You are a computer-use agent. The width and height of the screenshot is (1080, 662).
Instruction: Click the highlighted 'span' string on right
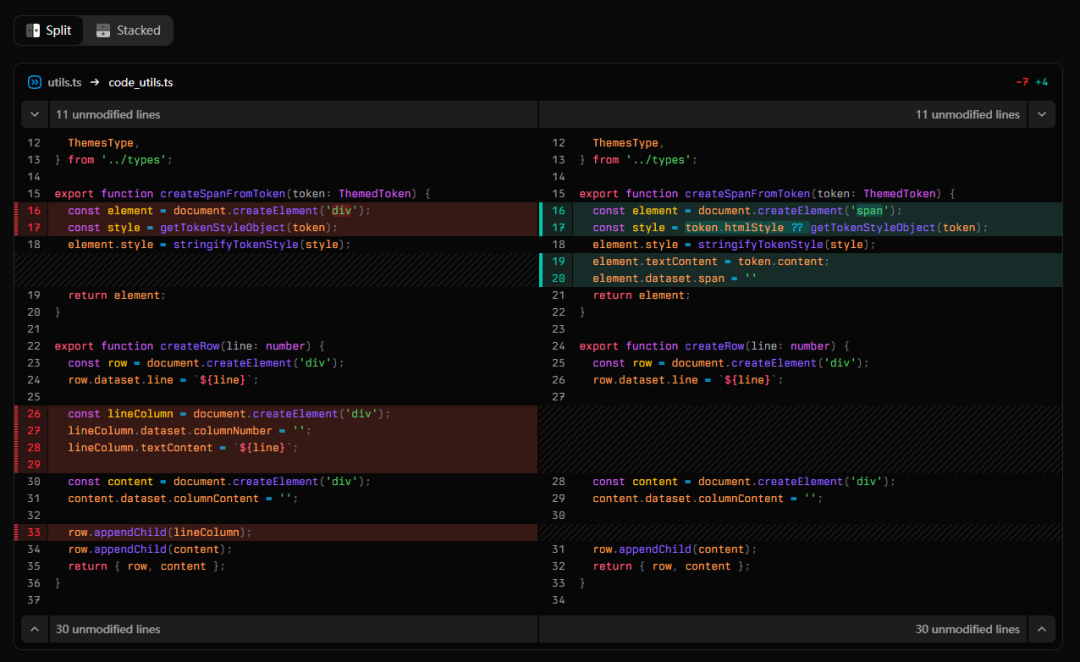click(869, 211)
